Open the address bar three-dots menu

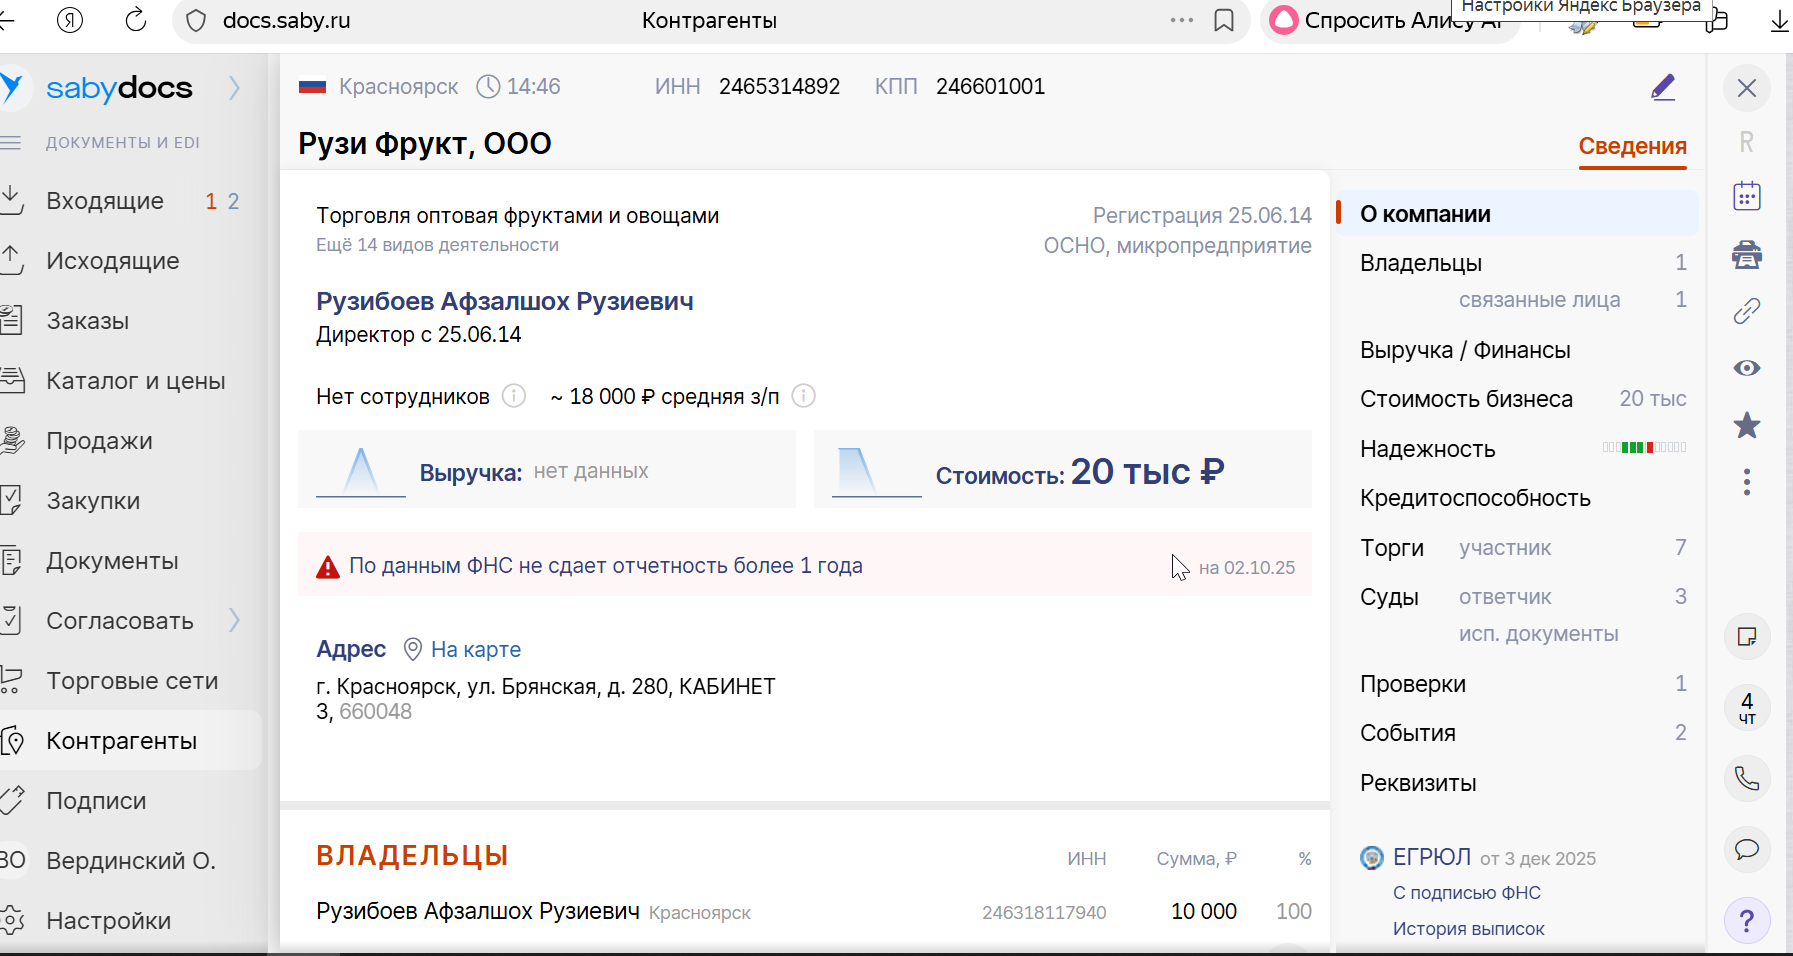point(1182,20)
